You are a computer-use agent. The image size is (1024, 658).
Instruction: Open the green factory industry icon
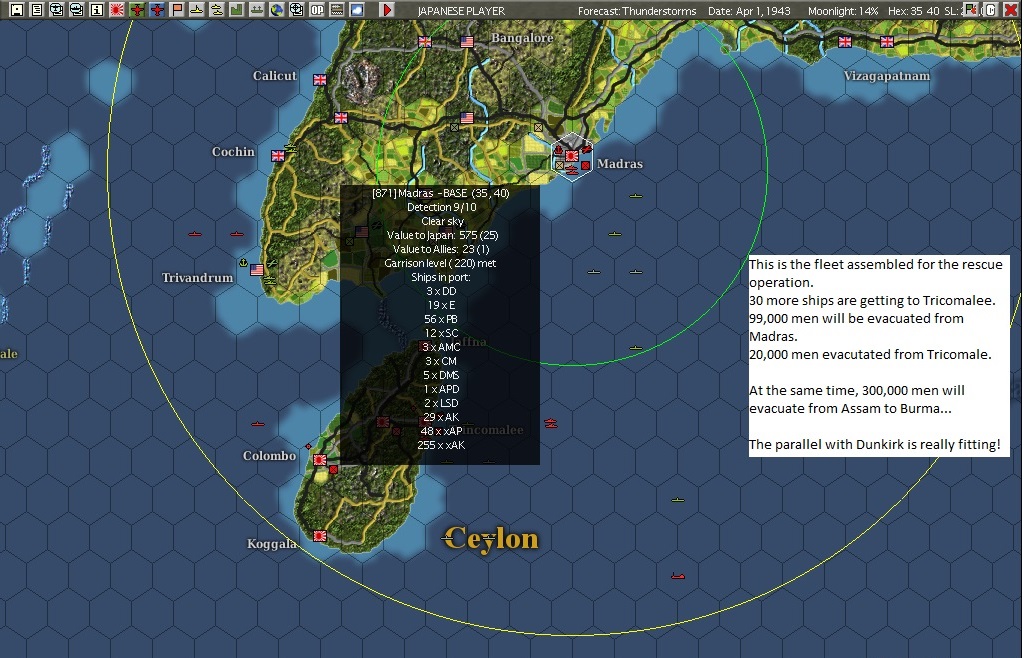point(237,10)
